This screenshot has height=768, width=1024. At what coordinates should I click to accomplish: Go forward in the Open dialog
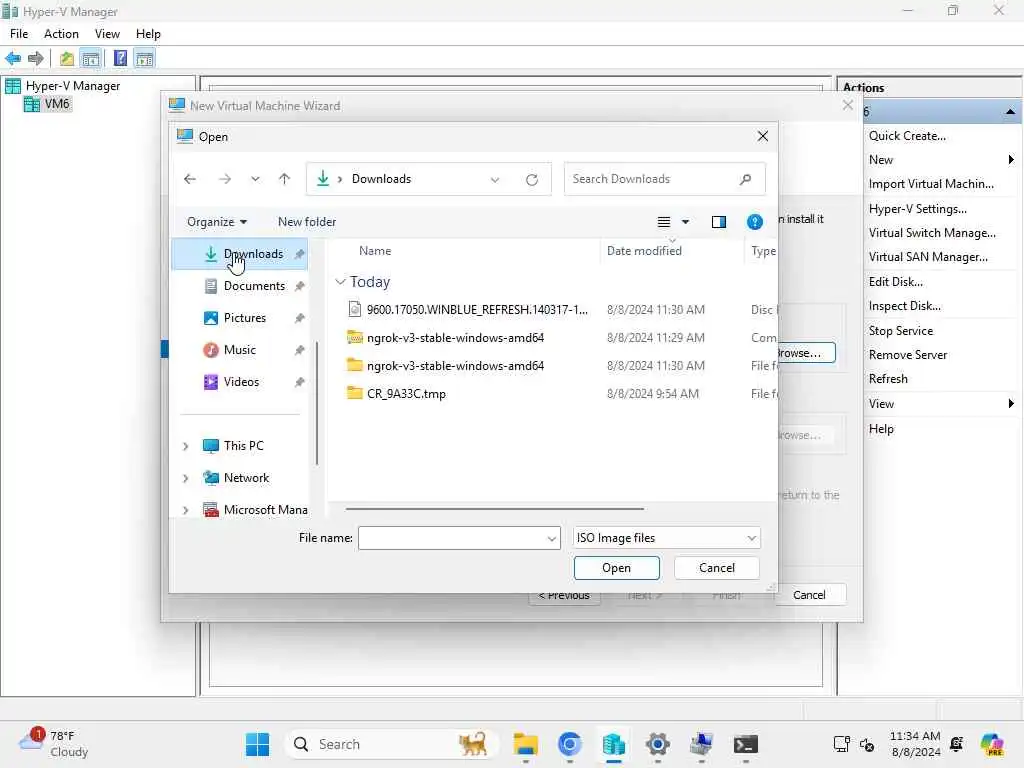click(225, 179)
